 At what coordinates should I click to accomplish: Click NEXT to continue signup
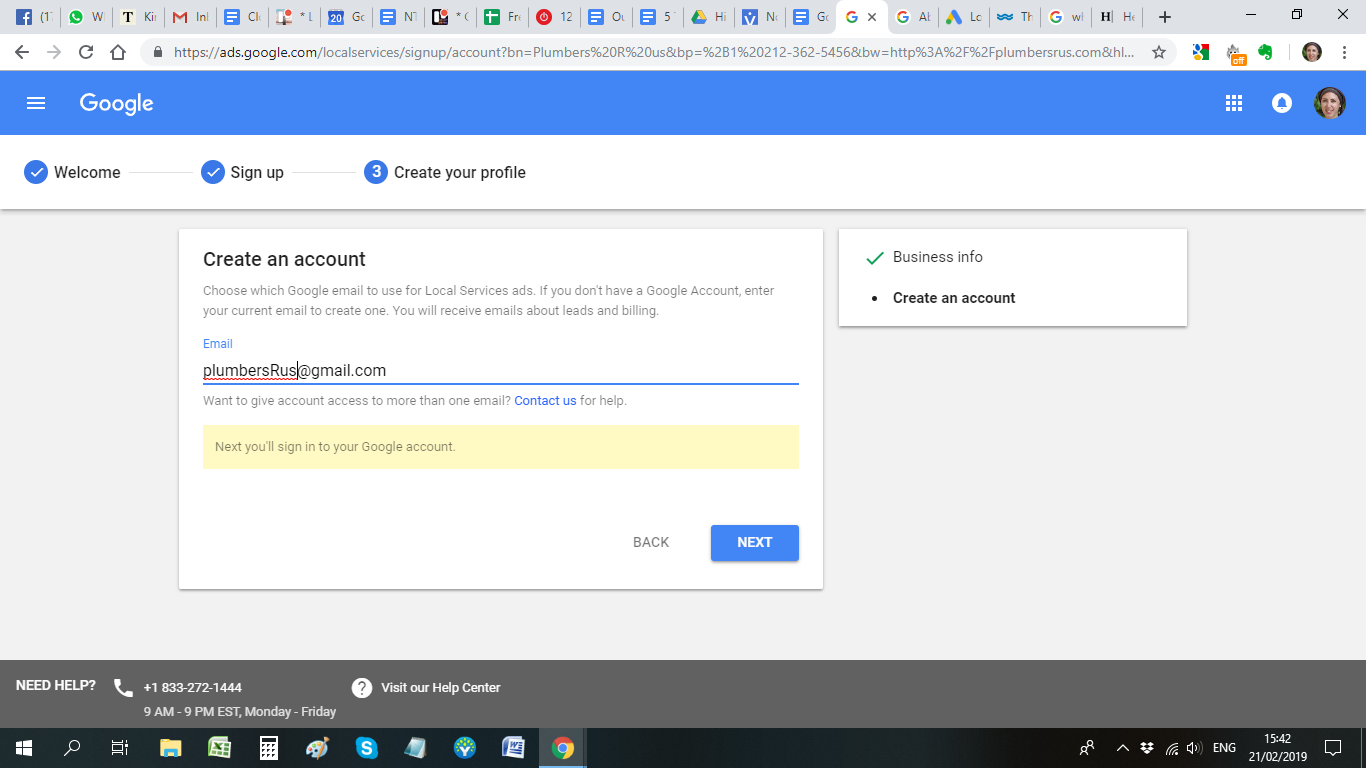755,543
